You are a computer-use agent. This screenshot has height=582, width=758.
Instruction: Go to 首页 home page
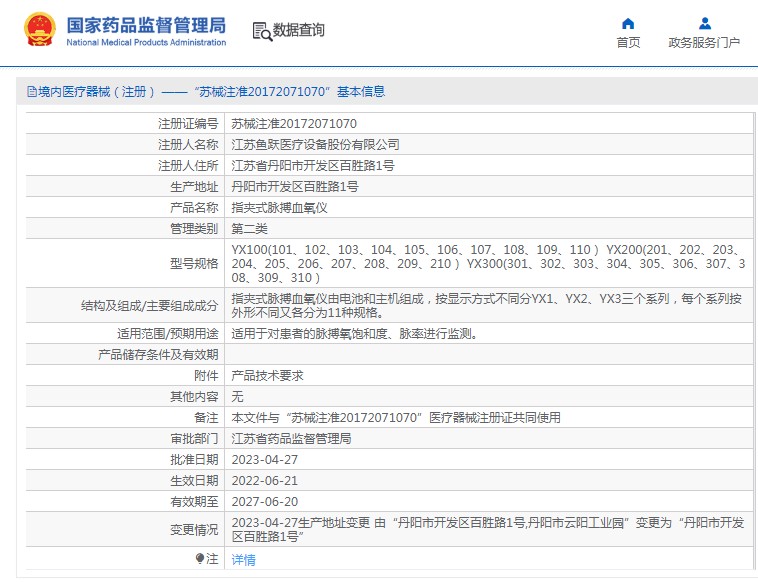pyautogui.click(x=628, y=43)
